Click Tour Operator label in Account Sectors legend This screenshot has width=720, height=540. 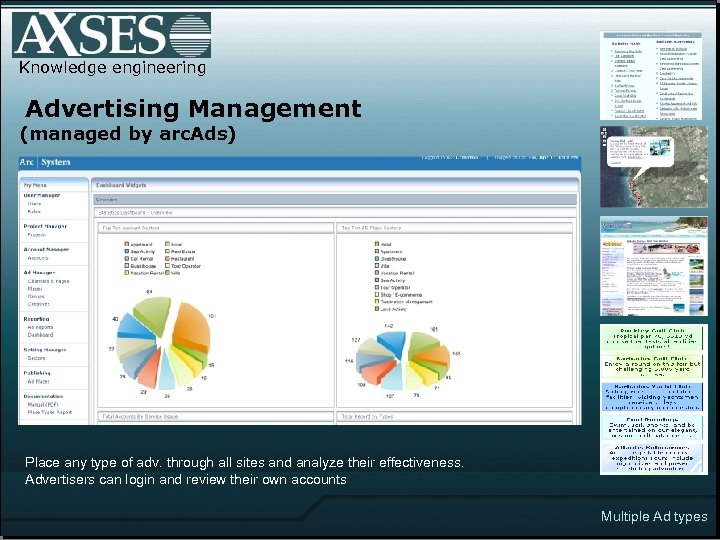[186, 266]
